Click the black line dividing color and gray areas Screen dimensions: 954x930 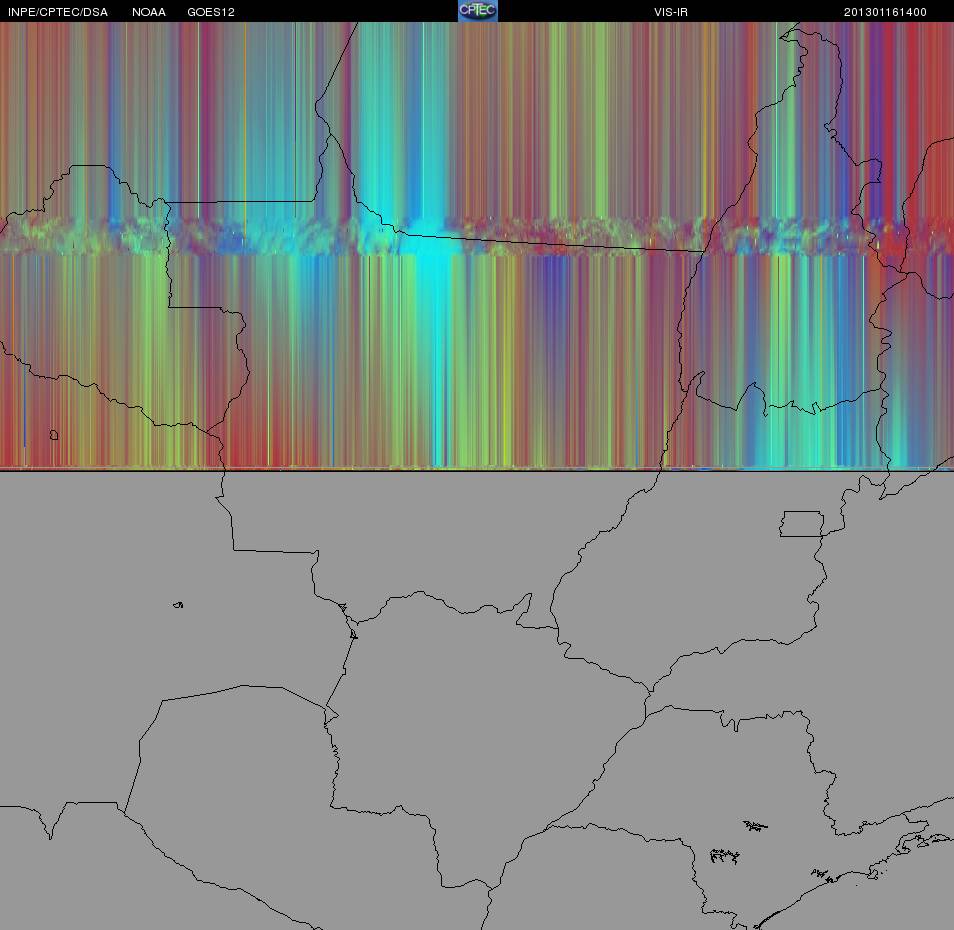coord(477,470)
